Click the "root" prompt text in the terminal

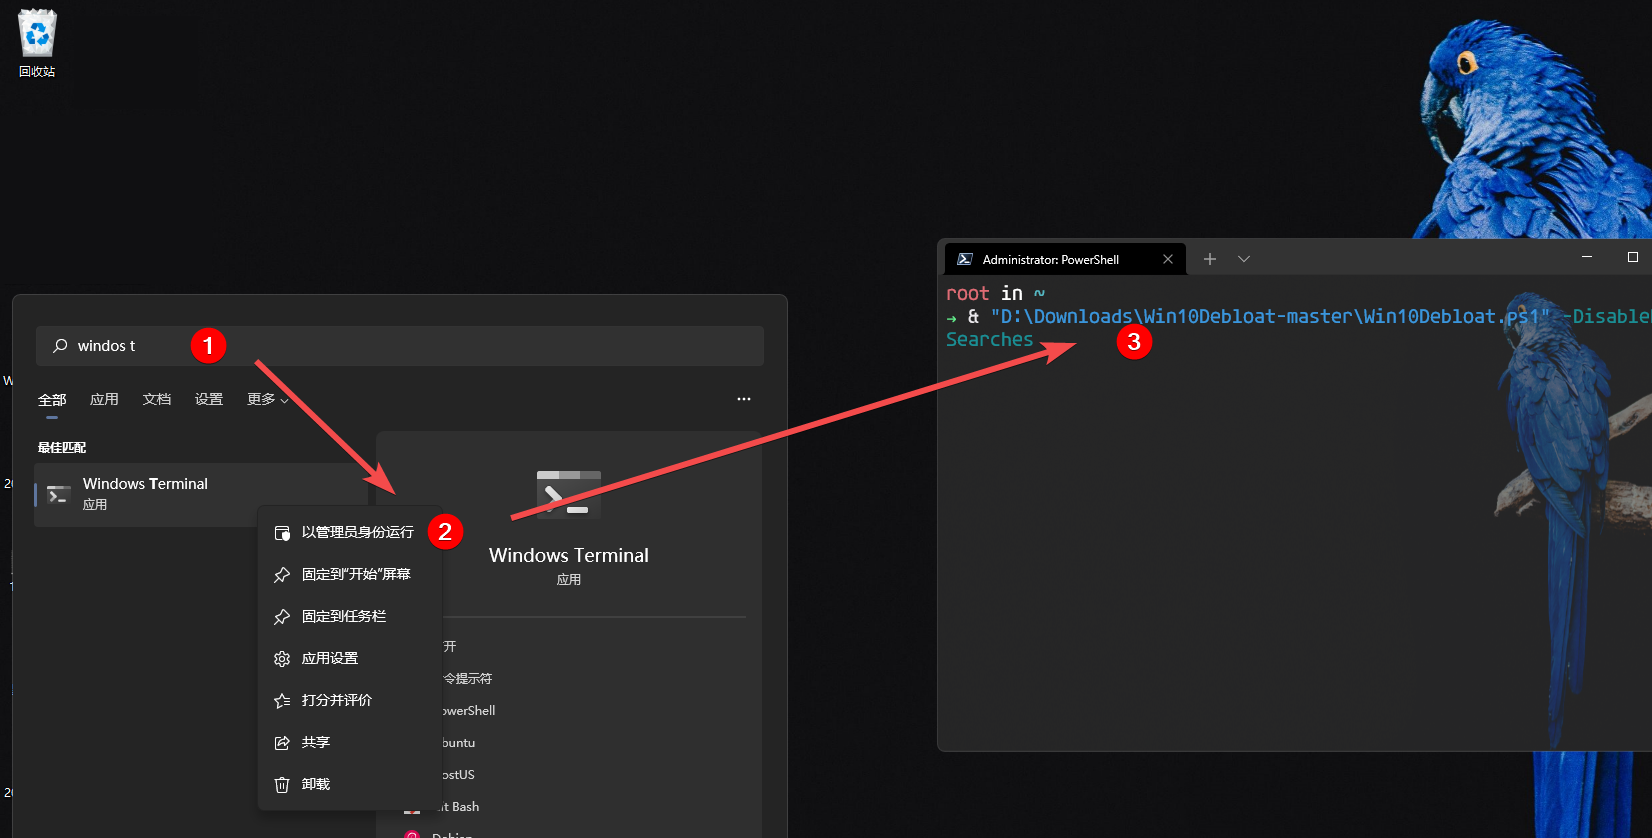(967, 294)
